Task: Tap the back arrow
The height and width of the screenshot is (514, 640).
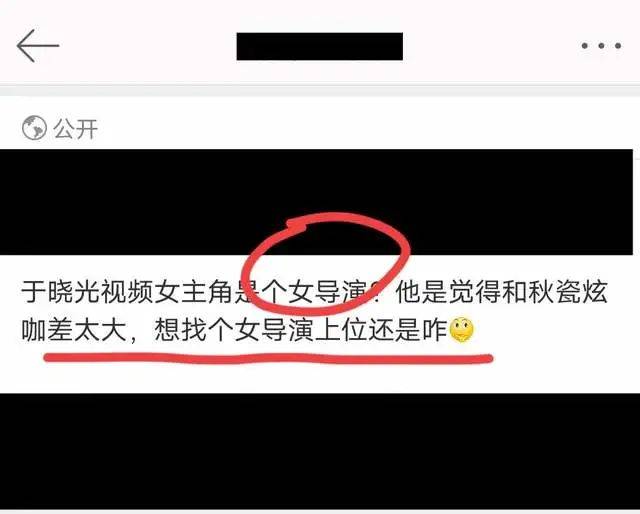Action: point(38,45)
